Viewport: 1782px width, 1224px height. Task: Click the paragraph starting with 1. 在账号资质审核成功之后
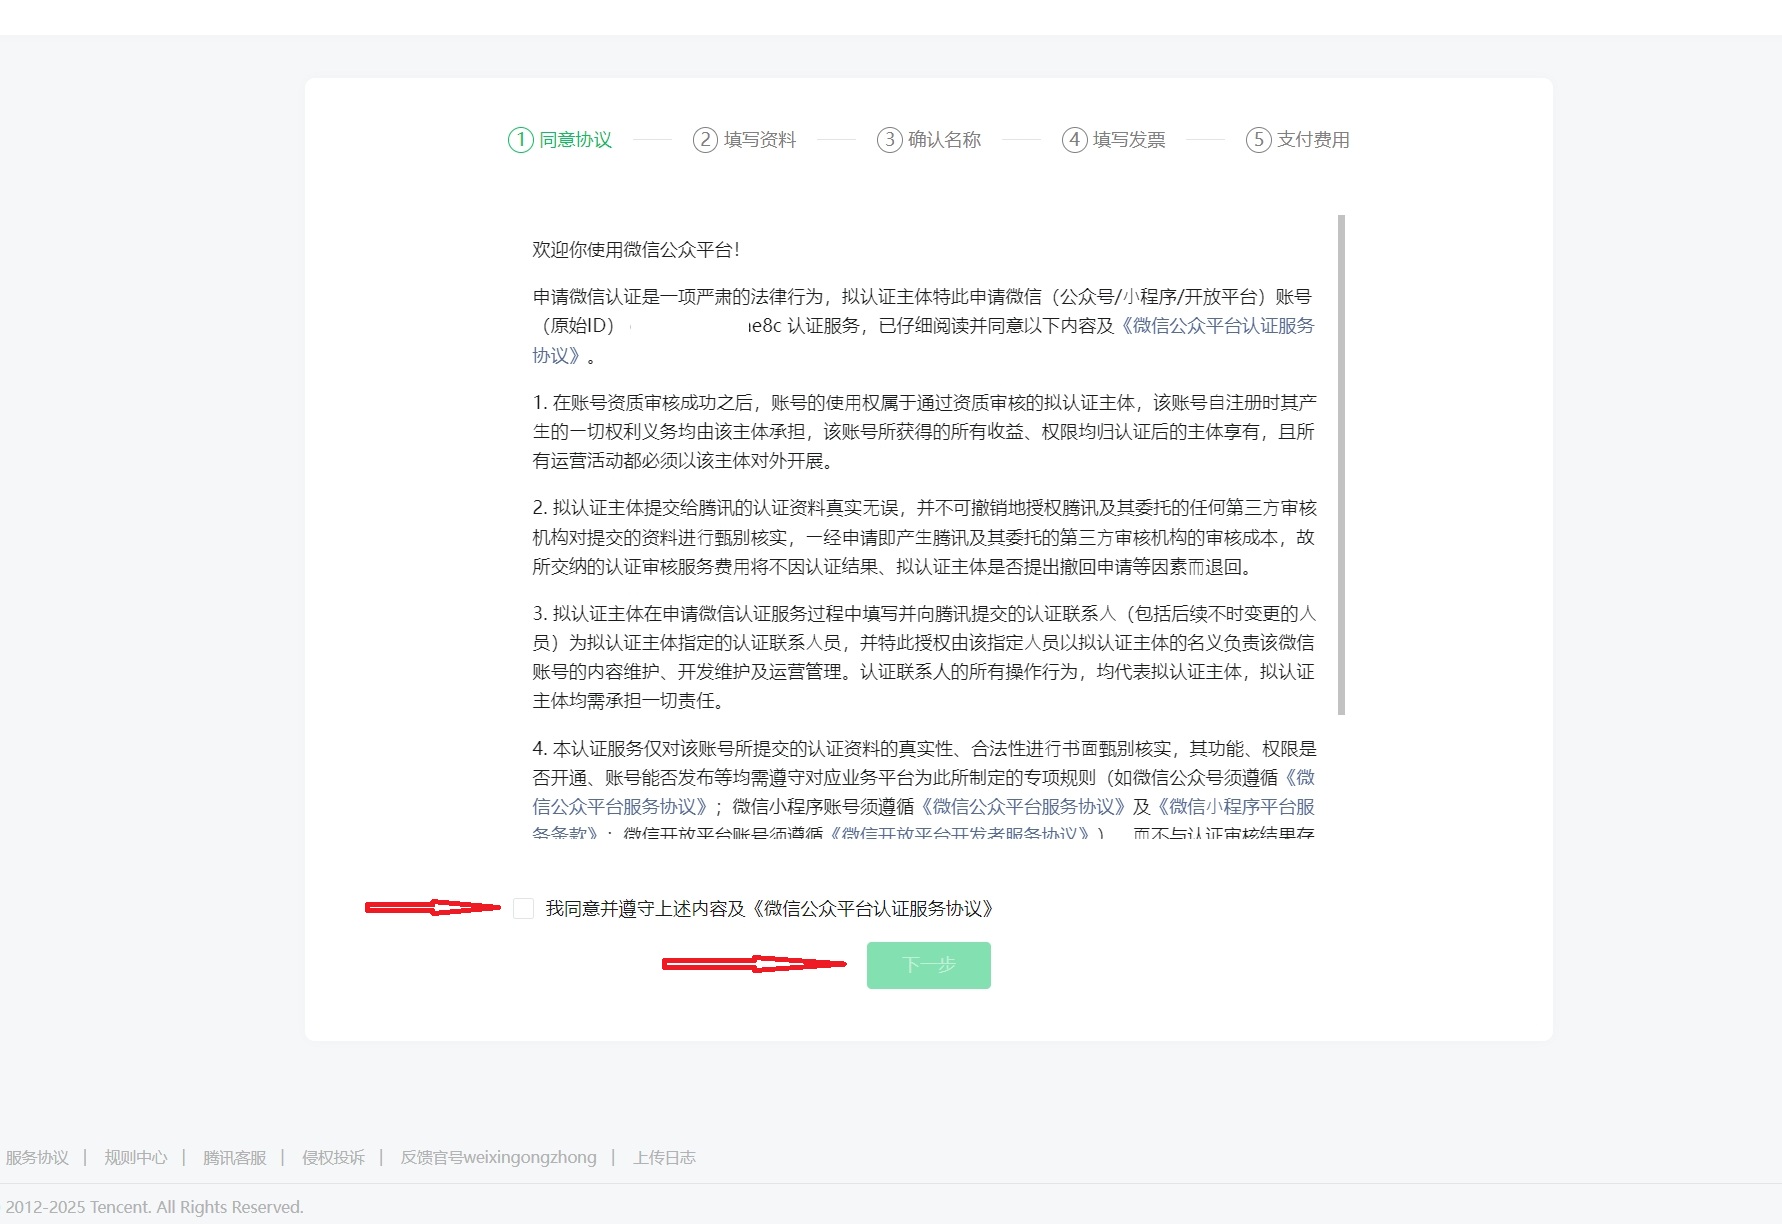[925, 431]
